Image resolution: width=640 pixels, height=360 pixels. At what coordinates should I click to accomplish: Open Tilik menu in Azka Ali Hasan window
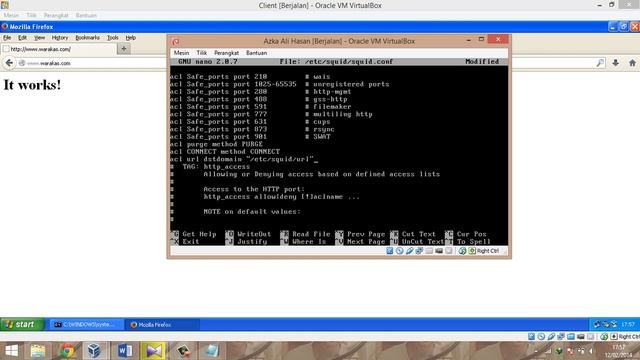(202, 53)
